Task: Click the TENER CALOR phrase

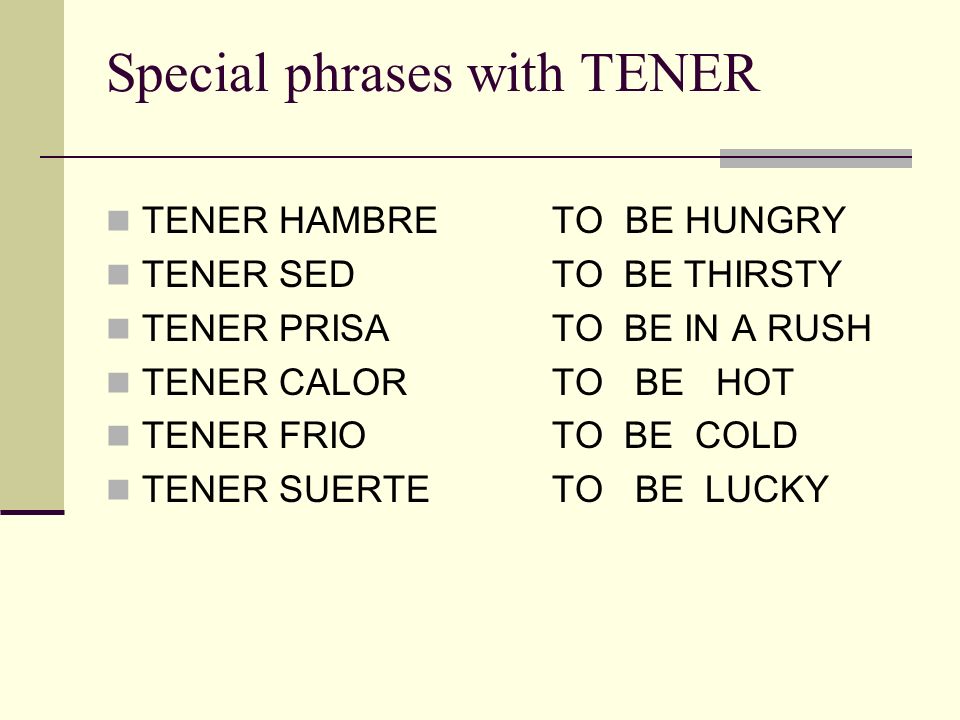Action: tap(274, 382)
